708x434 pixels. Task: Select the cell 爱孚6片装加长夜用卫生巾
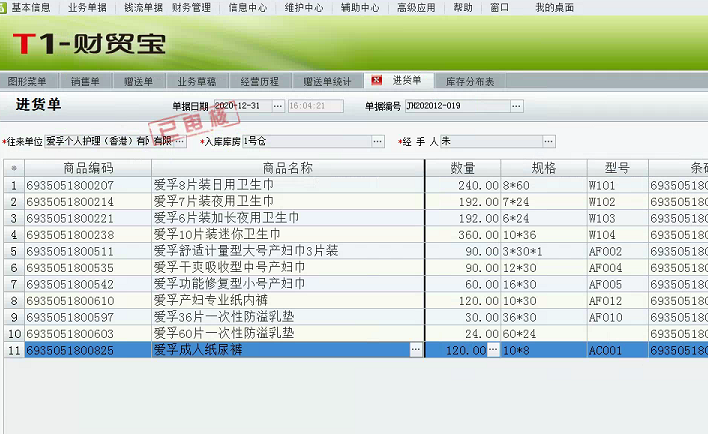tap(288, 218)
